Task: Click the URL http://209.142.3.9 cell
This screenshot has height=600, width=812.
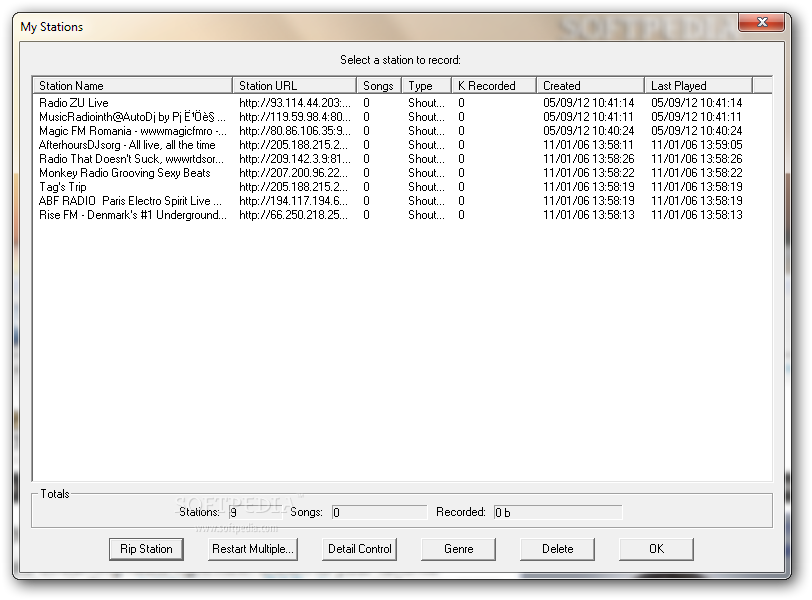Action: tap(295, 159)
